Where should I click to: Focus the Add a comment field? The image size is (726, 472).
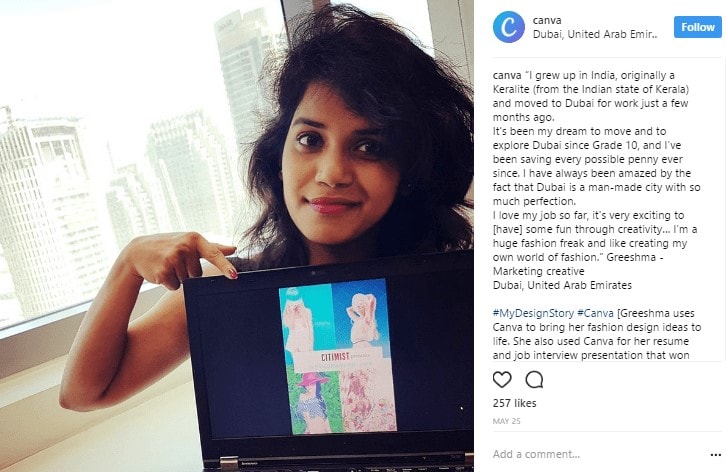pyautogui.click(x=597, y=454)
